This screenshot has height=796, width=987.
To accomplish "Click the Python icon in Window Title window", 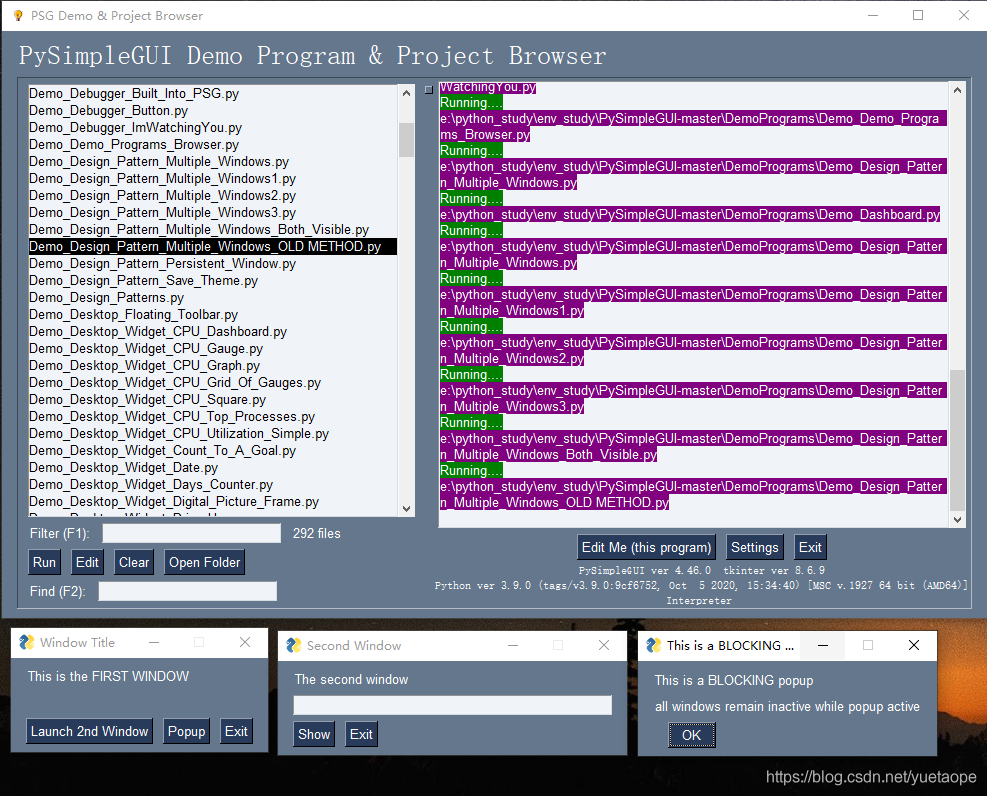I will point(26,642).
